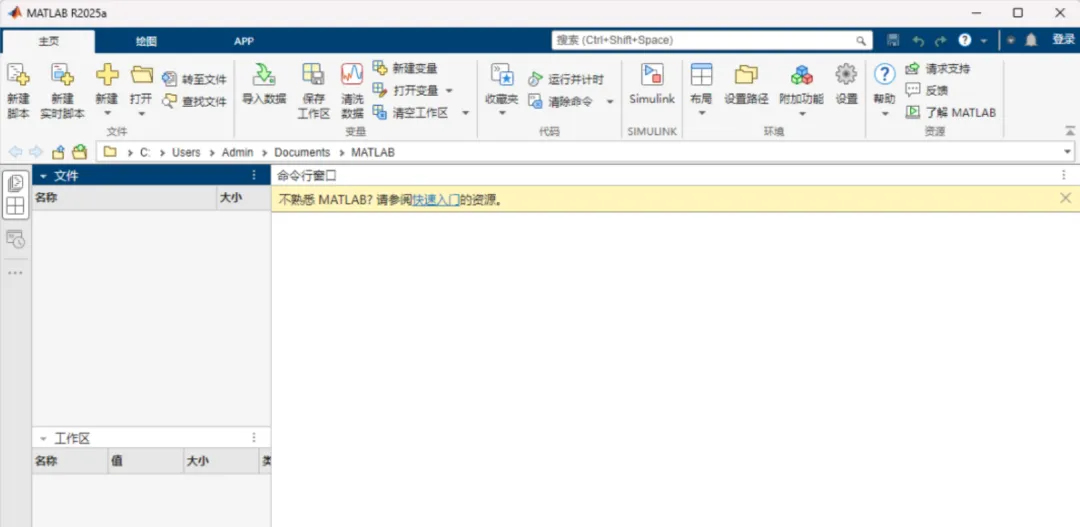
Task: Collapse the 工作区 panel arrow
Action: (43, 439)
